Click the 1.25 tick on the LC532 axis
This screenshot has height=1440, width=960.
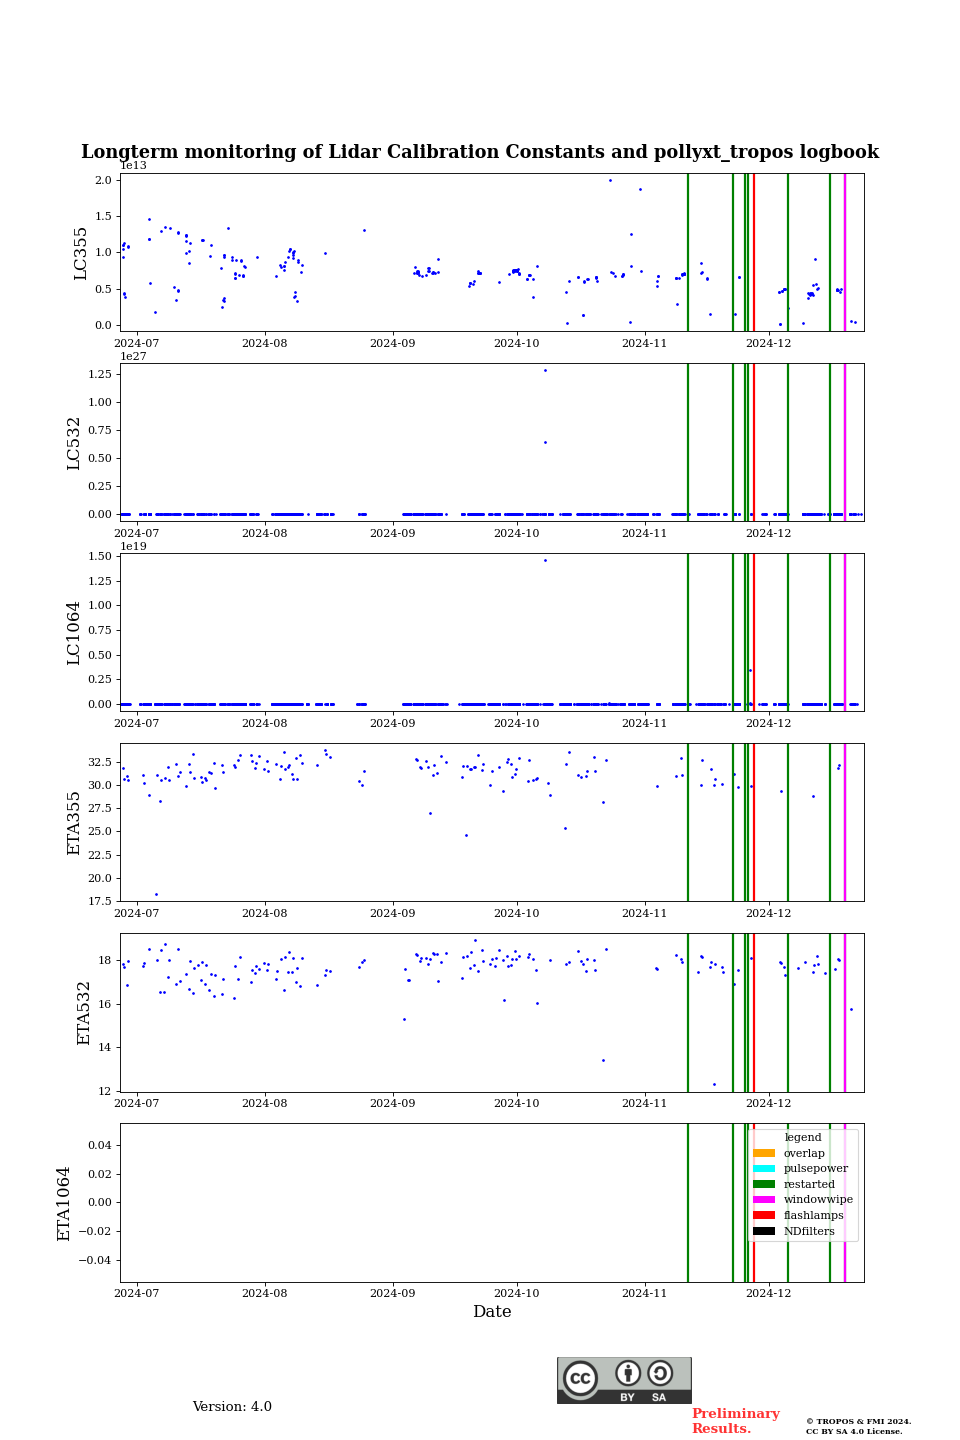pyautogui.click(x=99, y=374)
